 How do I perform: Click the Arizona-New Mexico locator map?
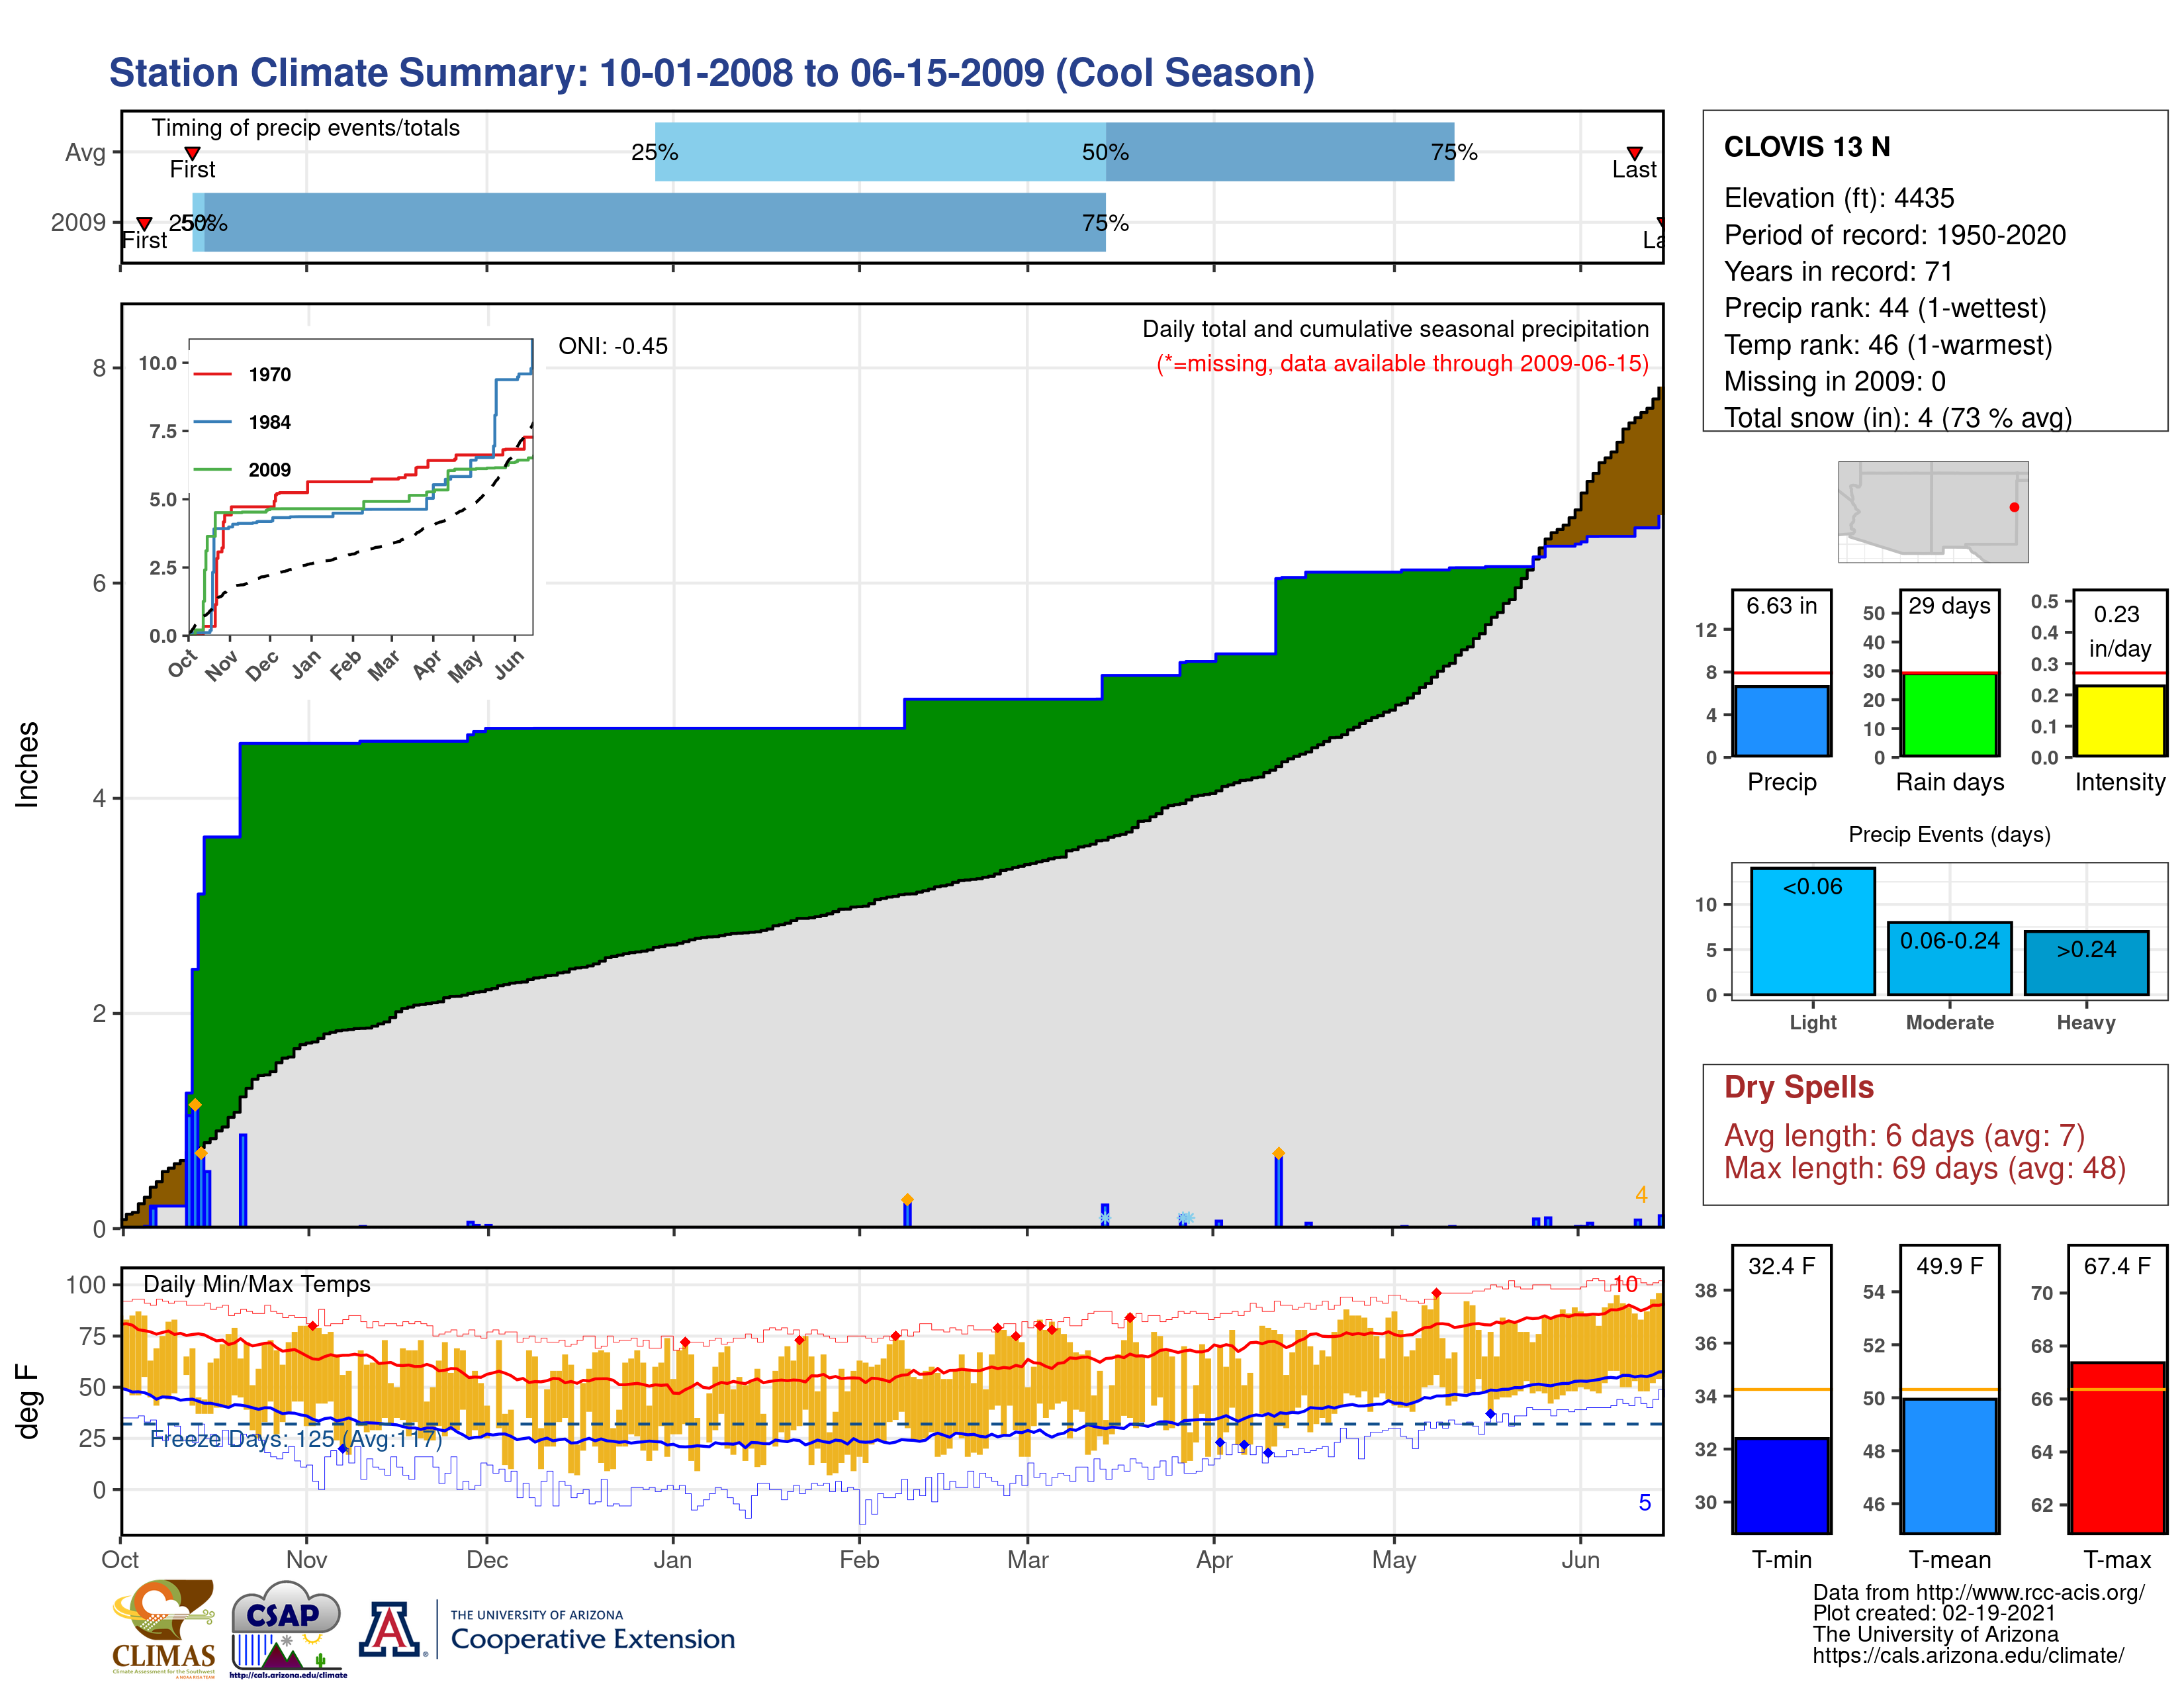tap(1933, 511)
